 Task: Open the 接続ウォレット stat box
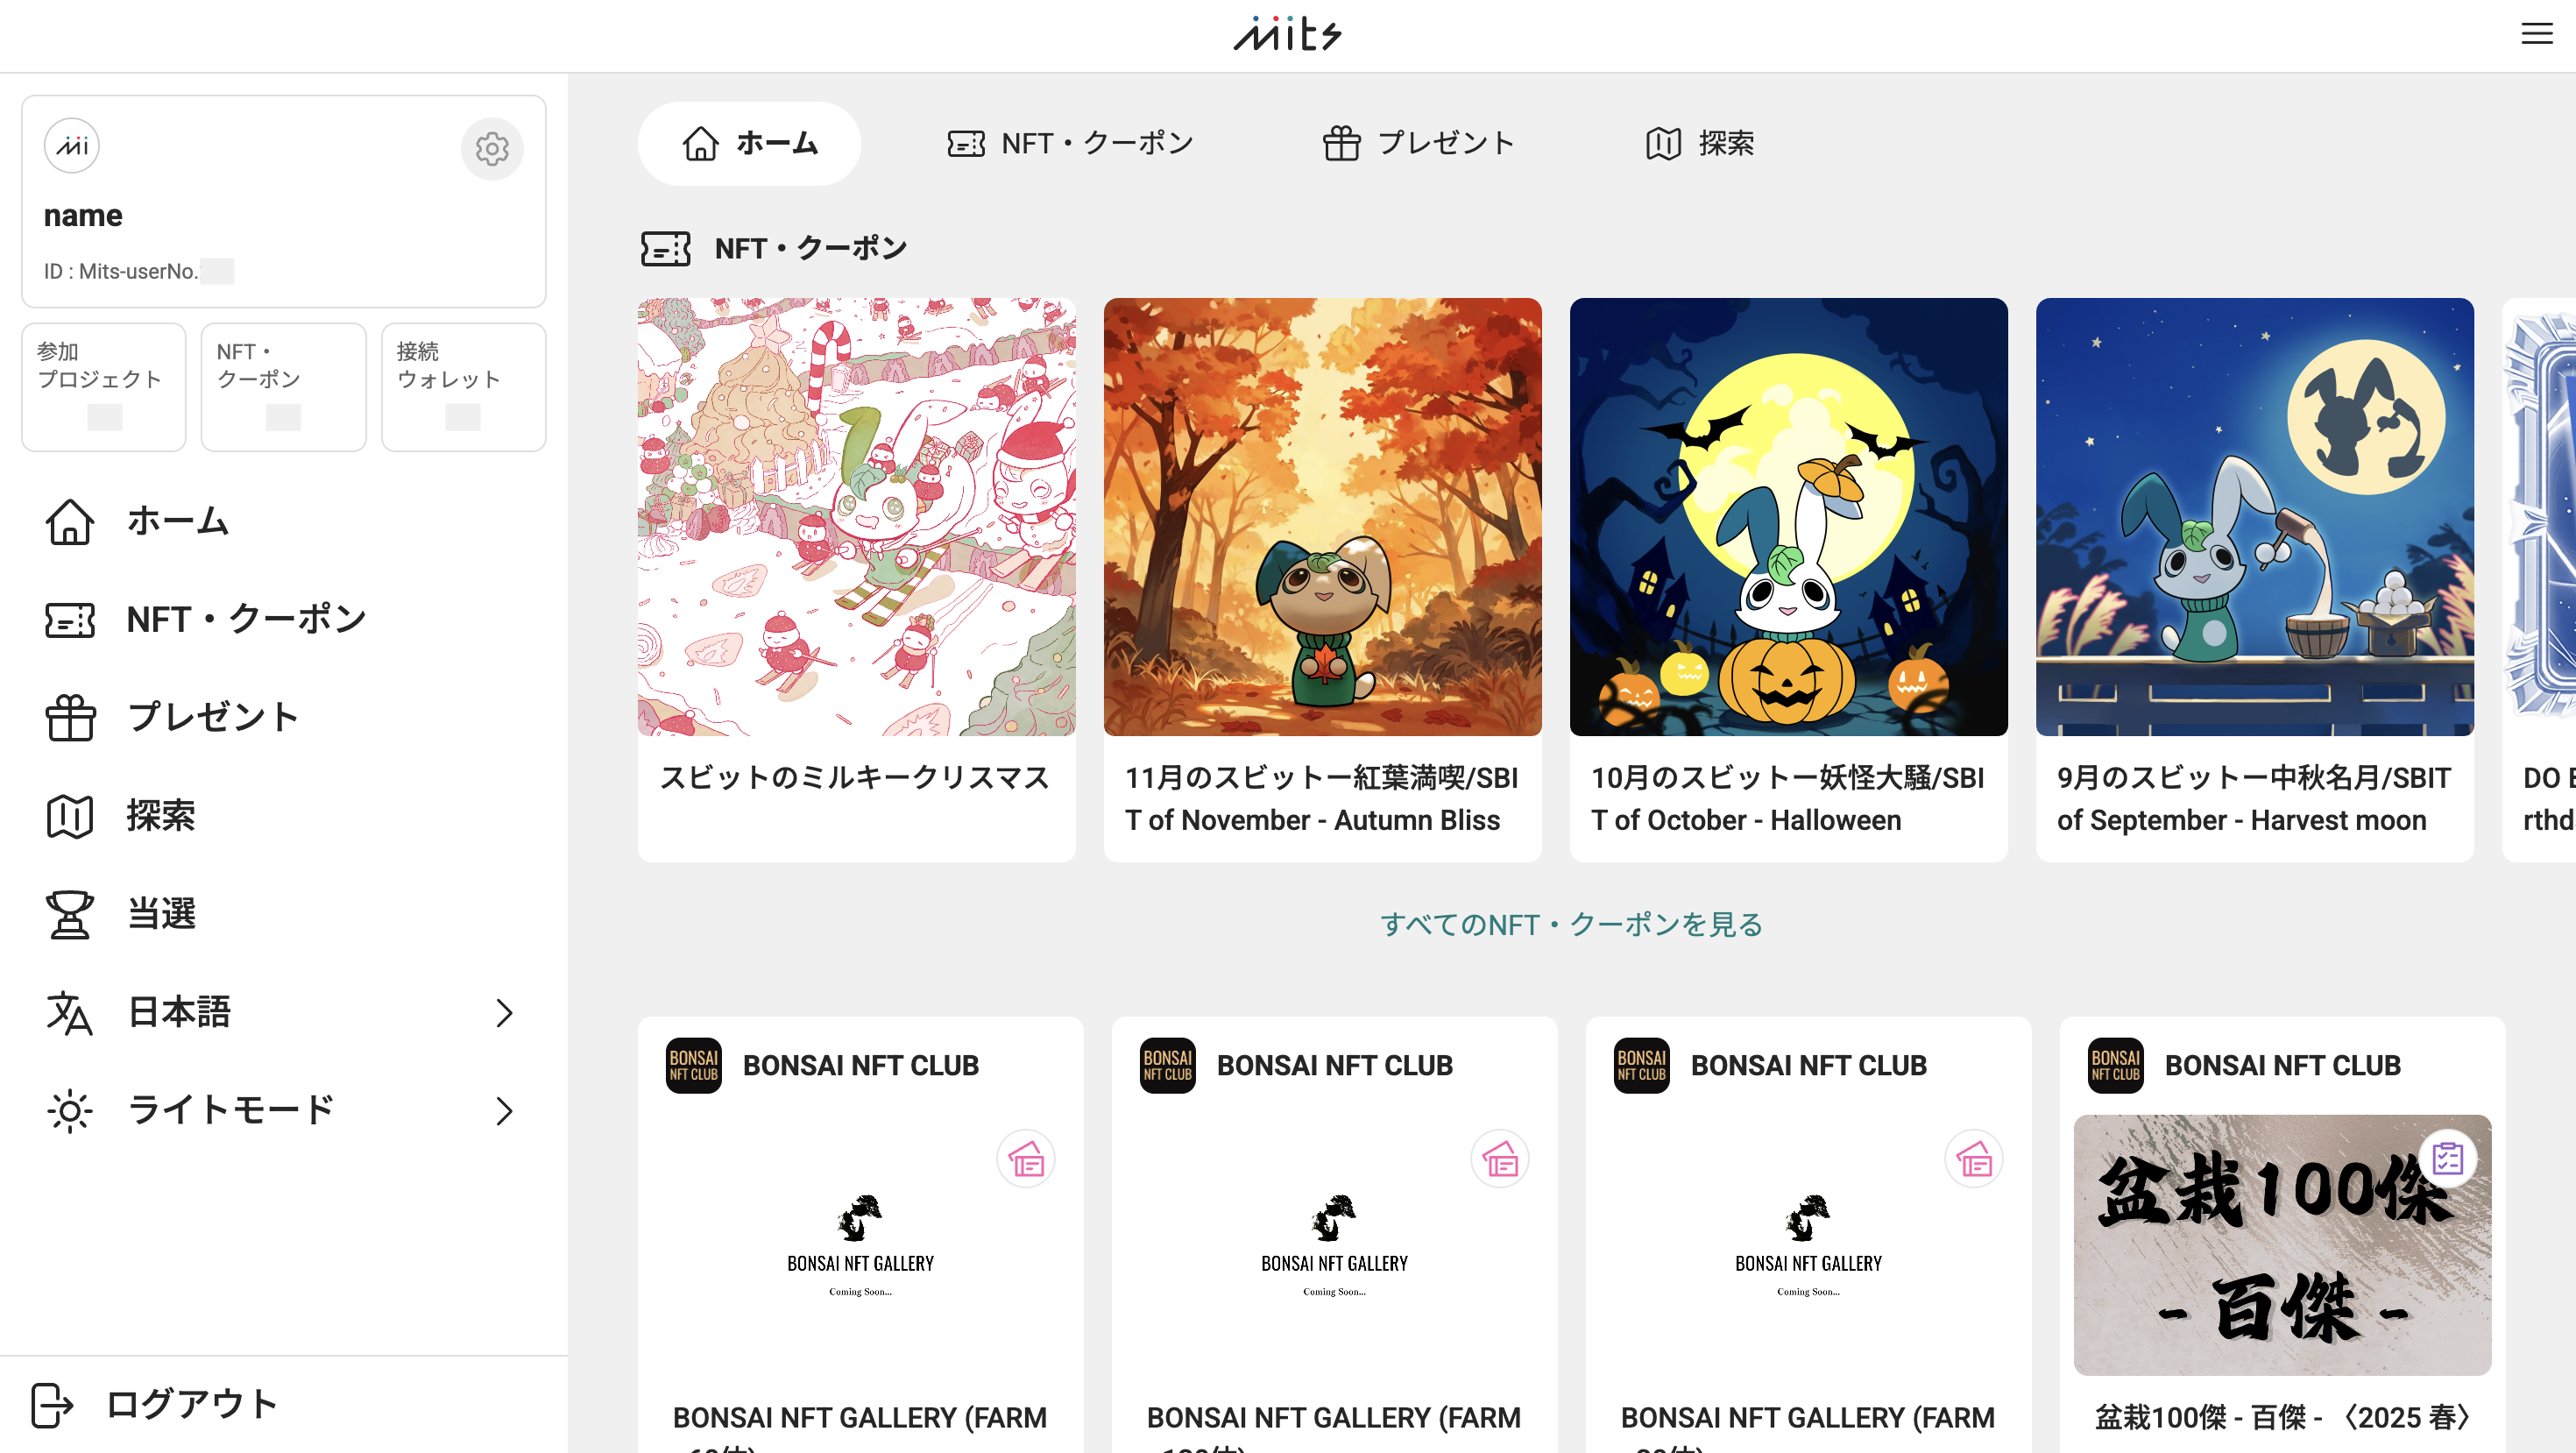(463, 387)
